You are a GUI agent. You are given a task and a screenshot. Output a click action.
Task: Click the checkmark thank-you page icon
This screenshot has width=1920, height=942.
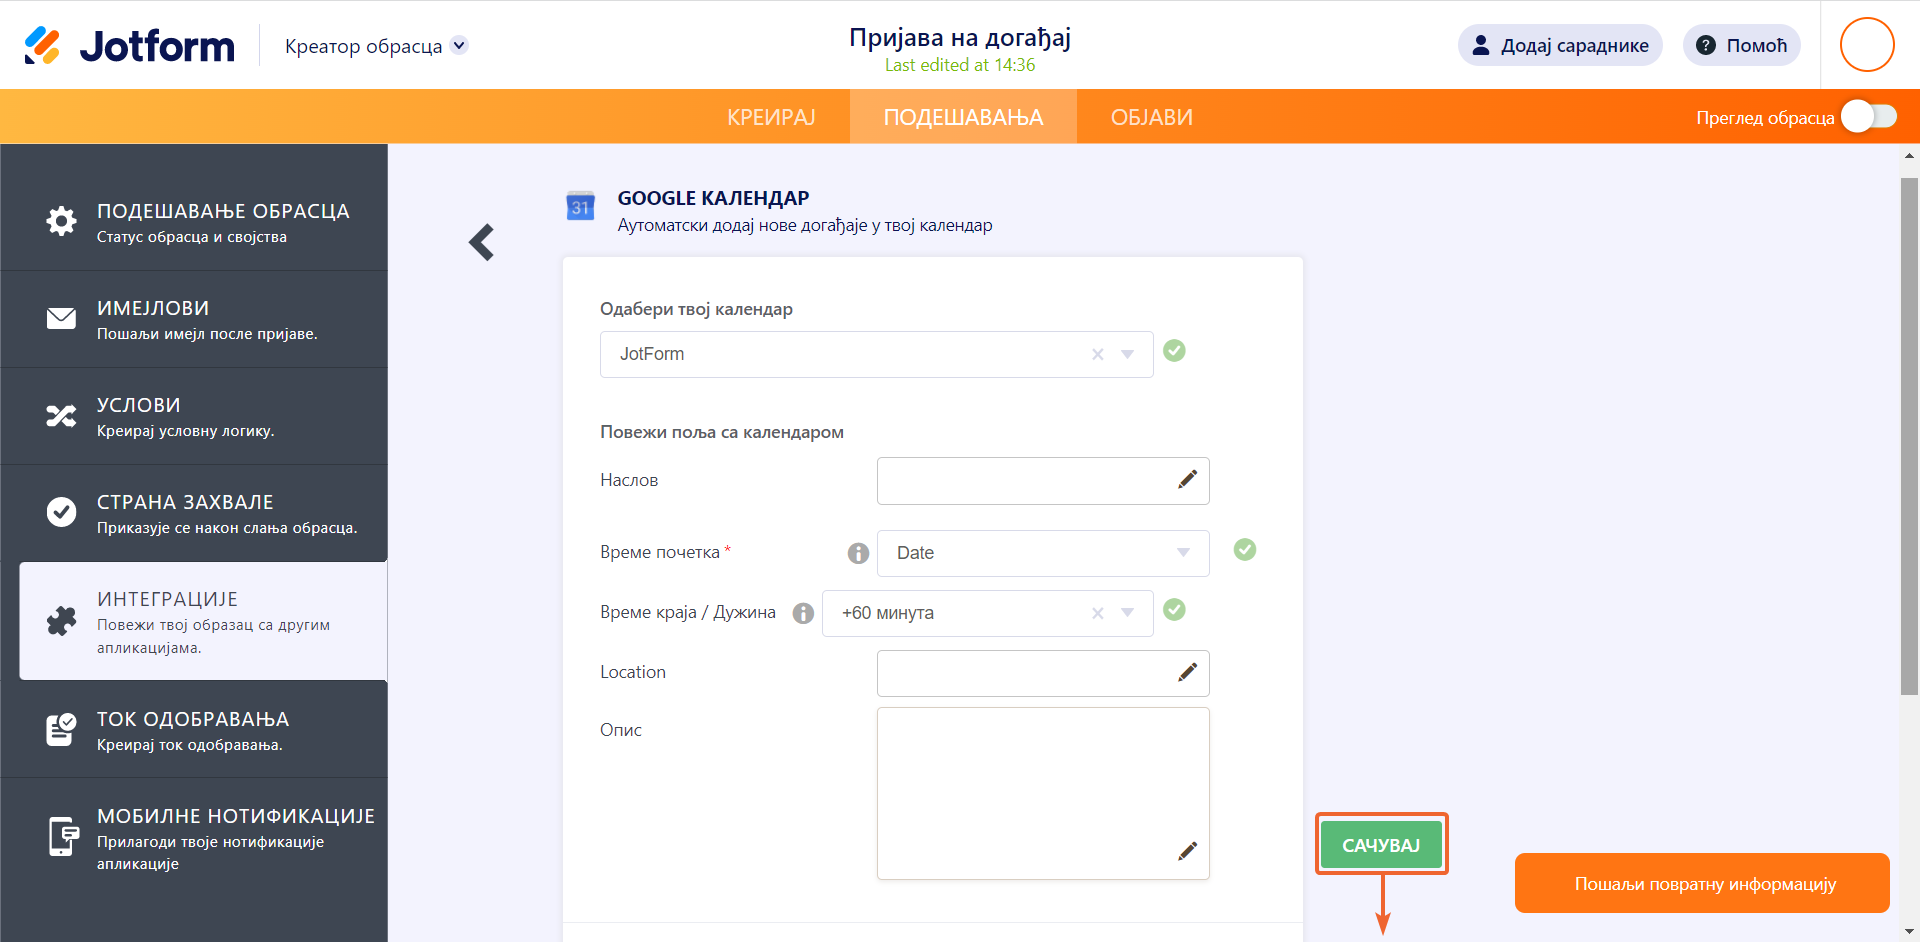61,512
